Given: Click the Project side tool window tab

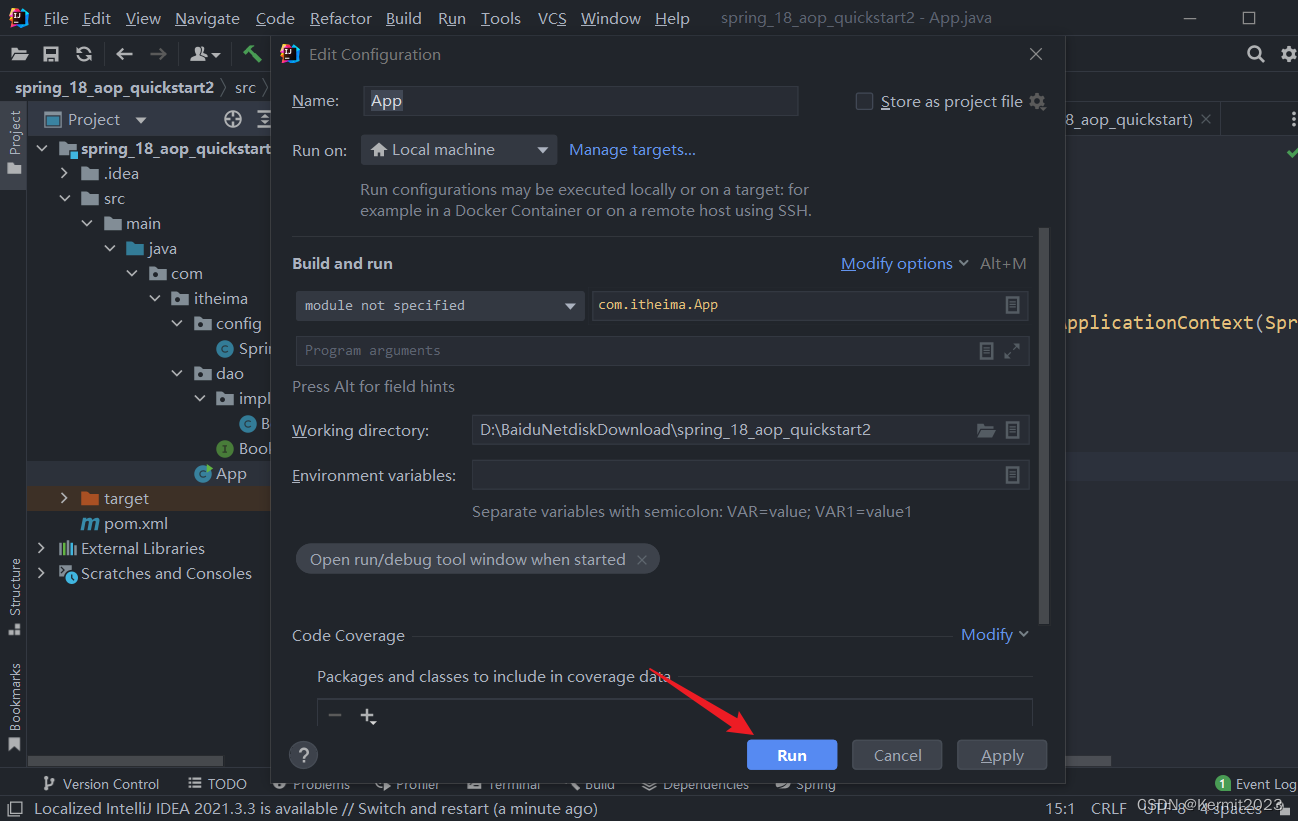Looking at the screenshot, I should pos(14,143).
